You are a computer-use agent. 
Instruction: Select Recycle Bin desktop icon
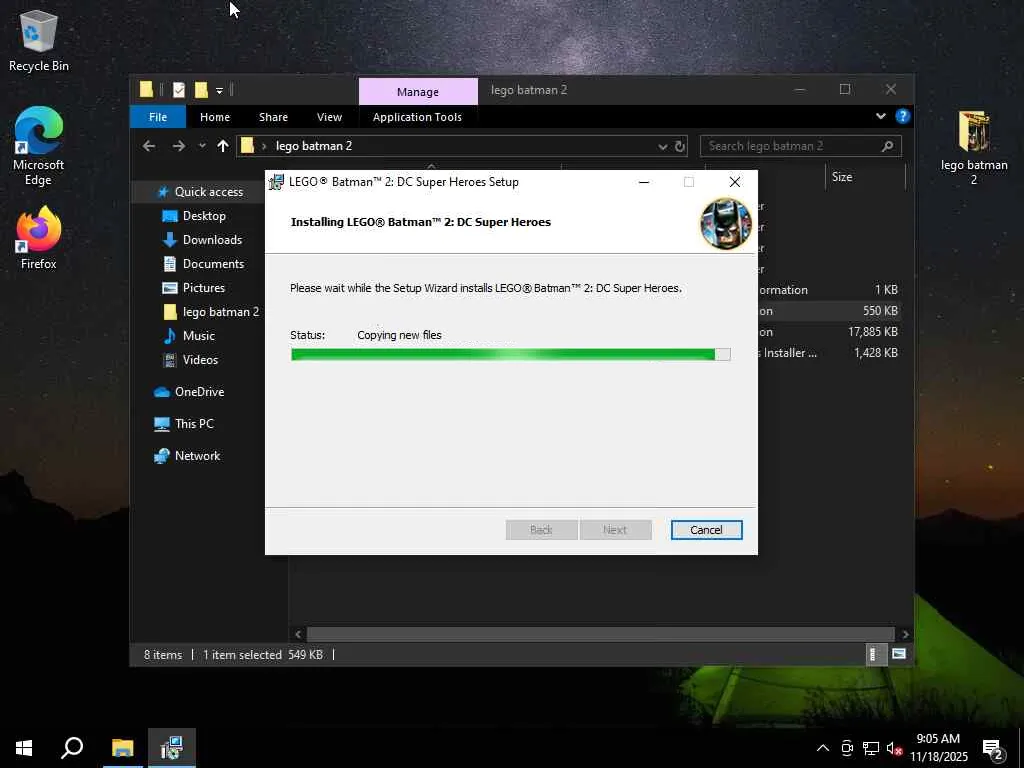point(39,41)
